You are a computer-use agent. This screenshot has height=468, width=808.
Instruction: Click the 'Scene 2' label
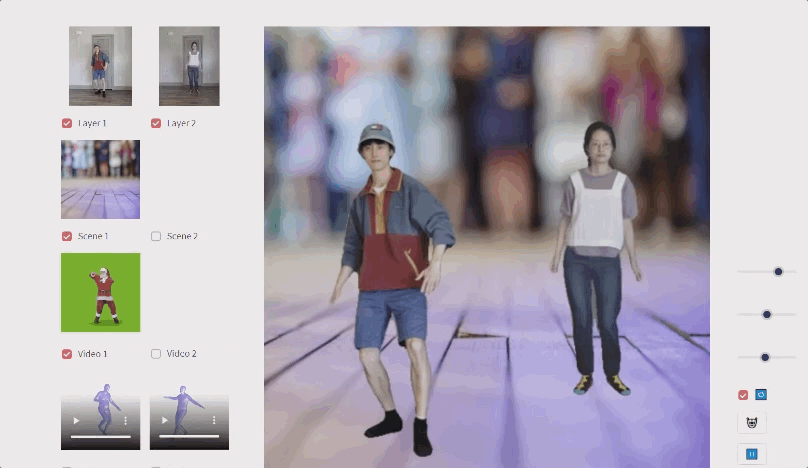coord(182,236)
